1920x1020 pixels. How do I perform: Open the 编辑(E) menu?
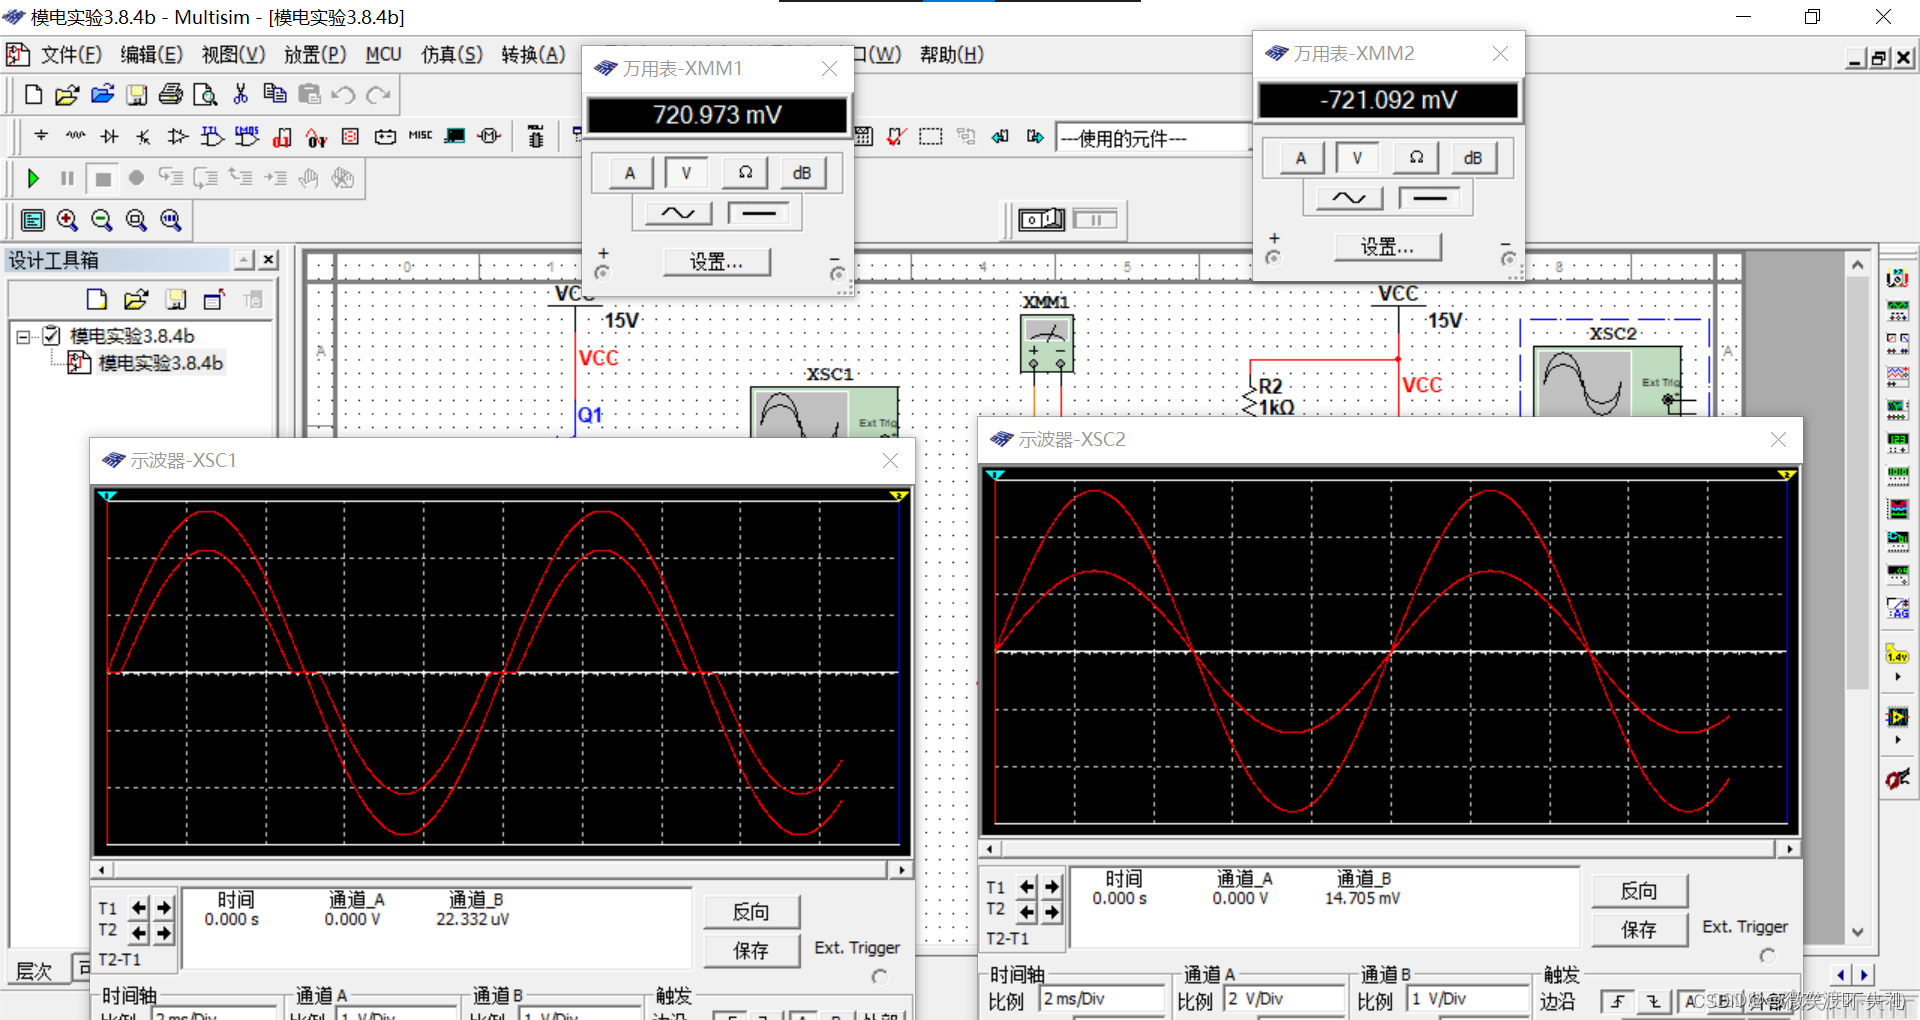[x=151, y=55]
